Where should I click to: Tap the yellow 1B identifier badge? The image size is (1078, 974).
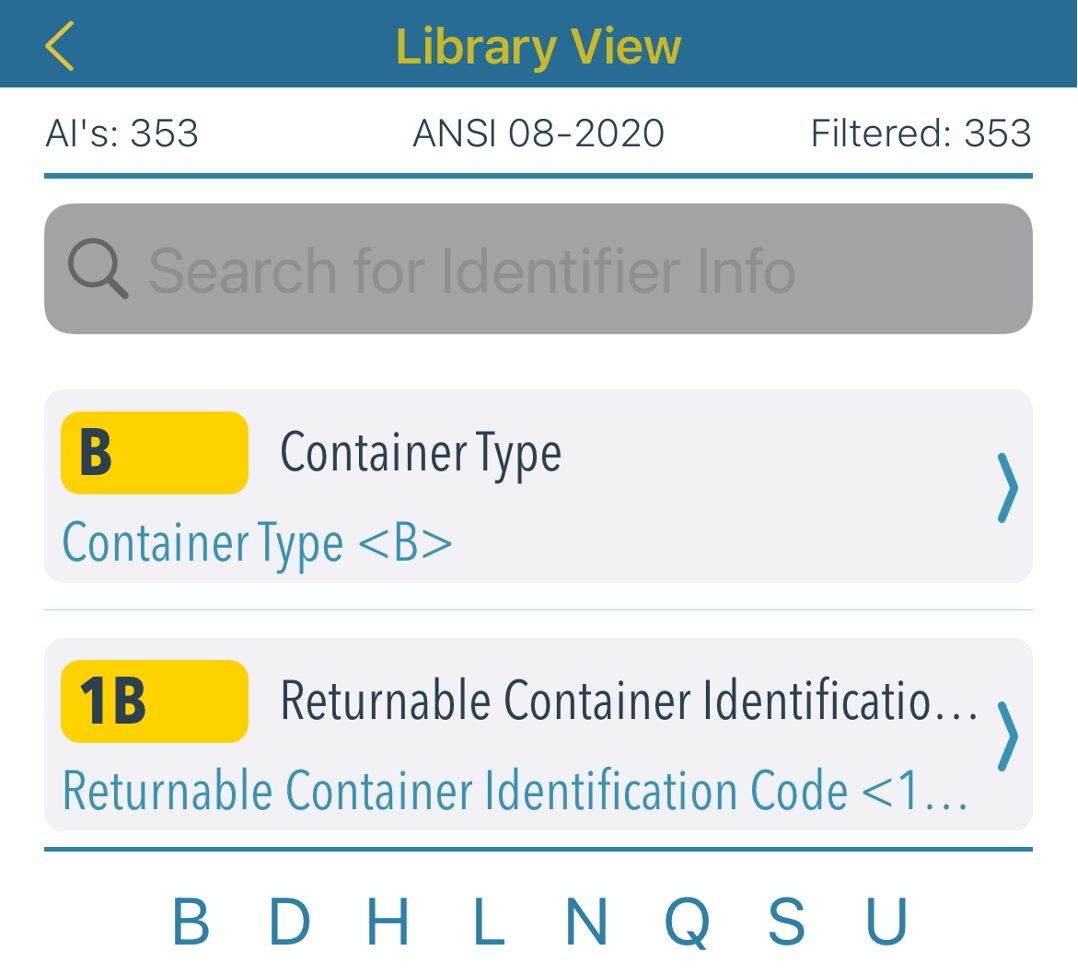pyautogui.click(x=155, y=701)
